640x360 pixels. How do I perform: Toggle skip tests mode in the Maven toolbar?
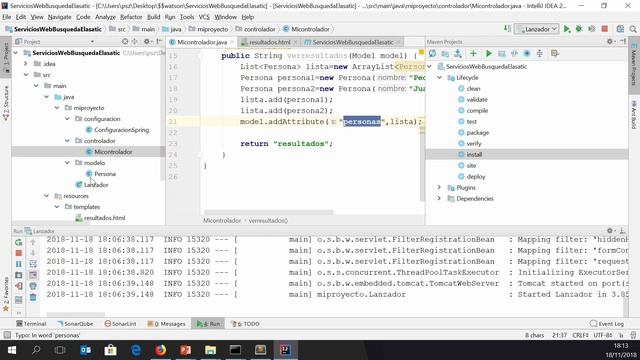click(x=527, y=53)
